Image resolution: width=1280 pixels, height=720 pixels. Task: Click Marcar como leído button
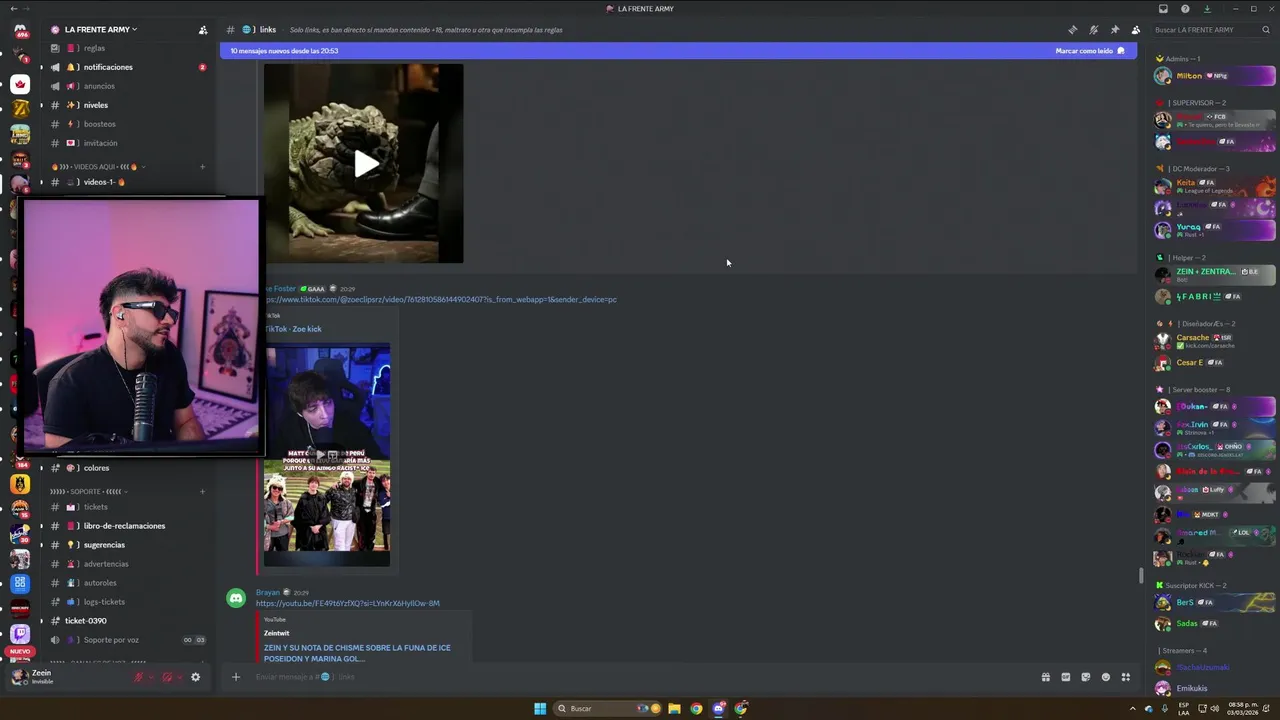coord(1090,51)
